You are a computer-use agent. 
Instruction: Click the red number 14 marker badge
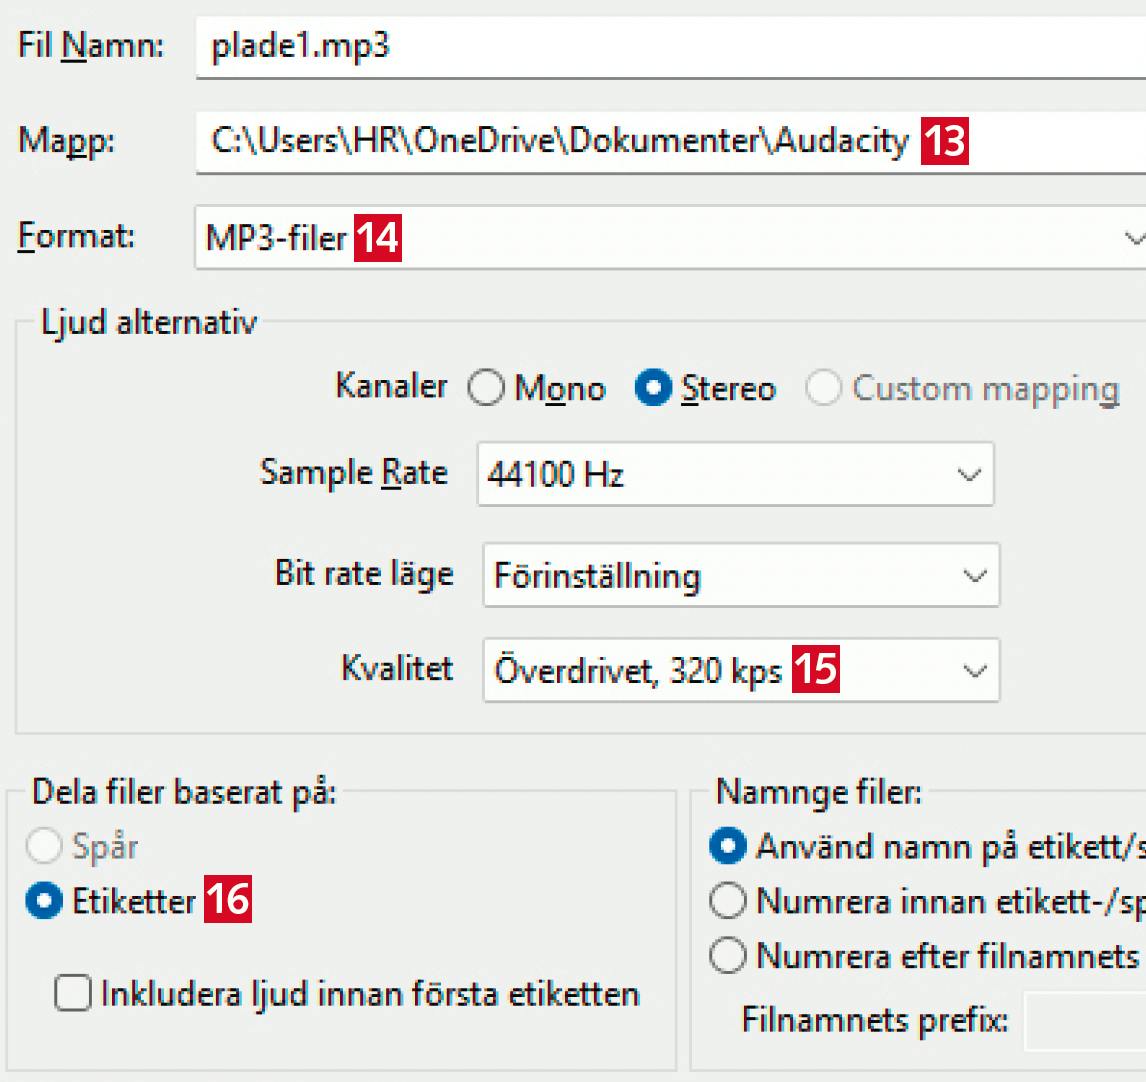377,238
